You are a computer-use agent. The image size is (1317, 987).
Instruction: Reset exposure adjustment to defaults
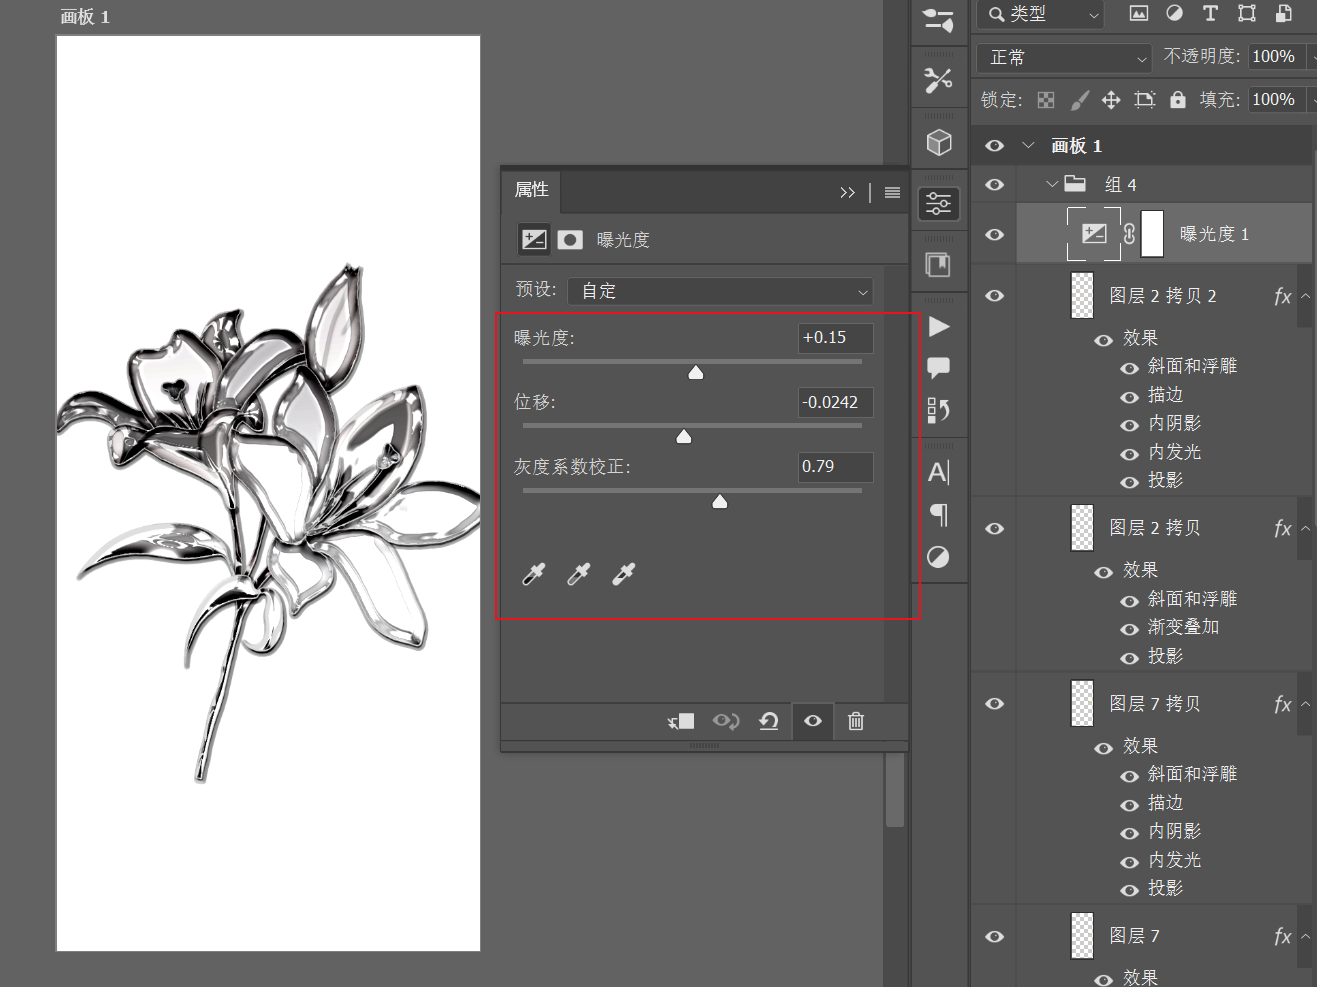point(768,721)
